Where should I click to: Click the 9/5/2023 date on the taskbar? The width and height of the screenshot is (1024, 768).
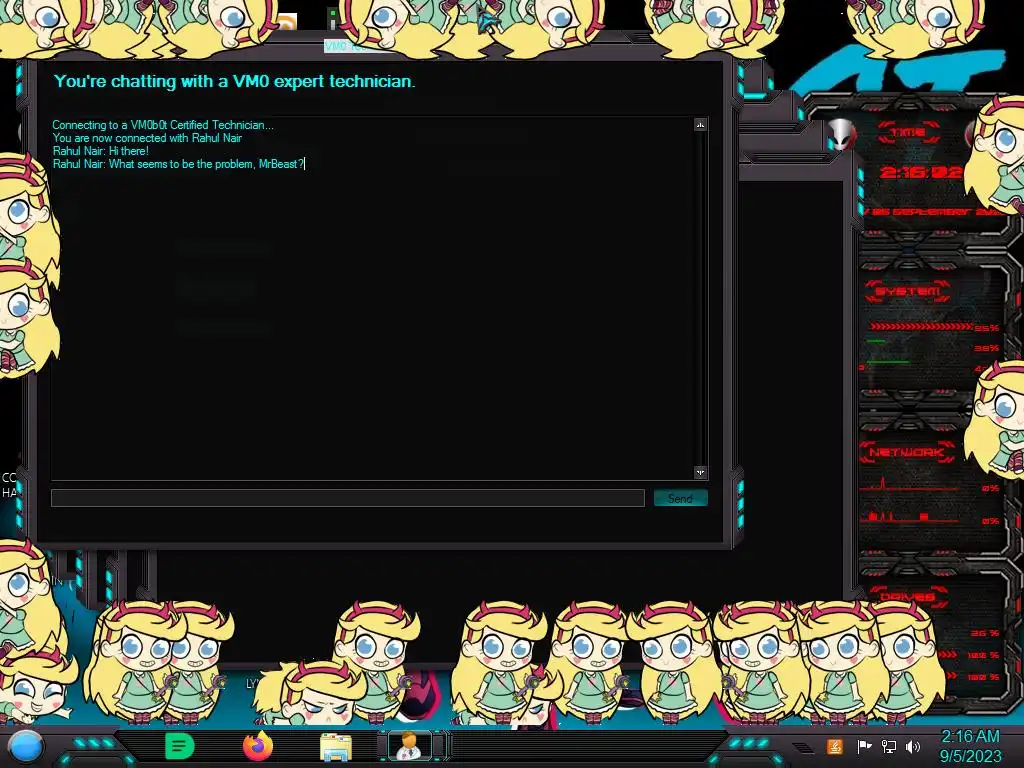pyautogui.click(x=970, y=757)
